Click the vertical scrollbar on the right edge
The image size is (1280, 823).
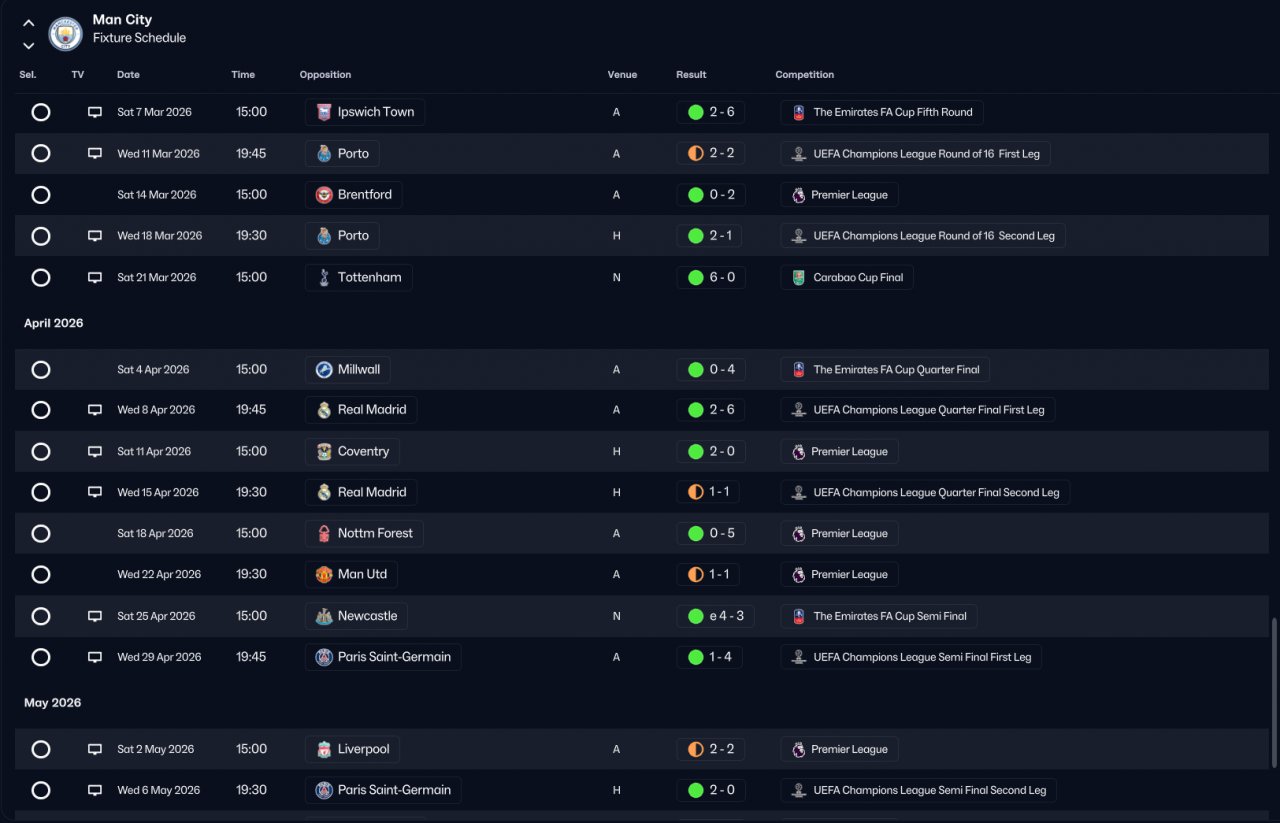1273,693
